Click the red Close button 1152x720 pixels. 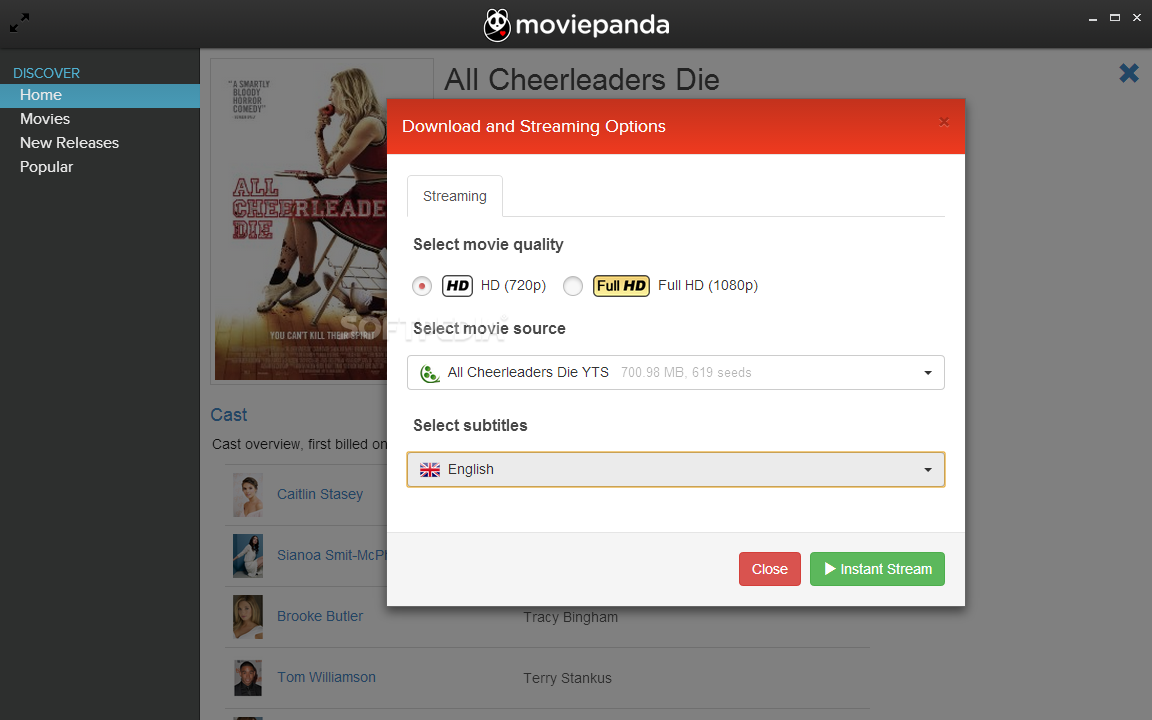tap(769, 569)
